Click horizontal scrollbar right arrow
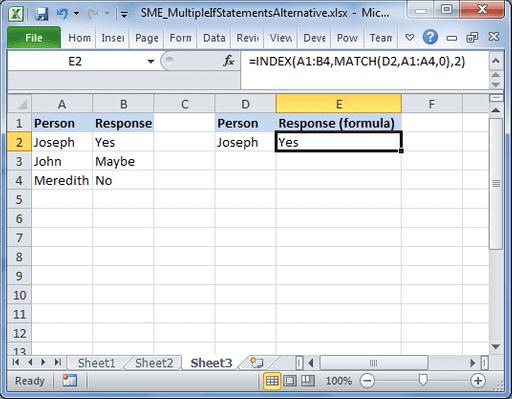The height and width of the screenshot is (399, 512). click(x=472, y=363)
